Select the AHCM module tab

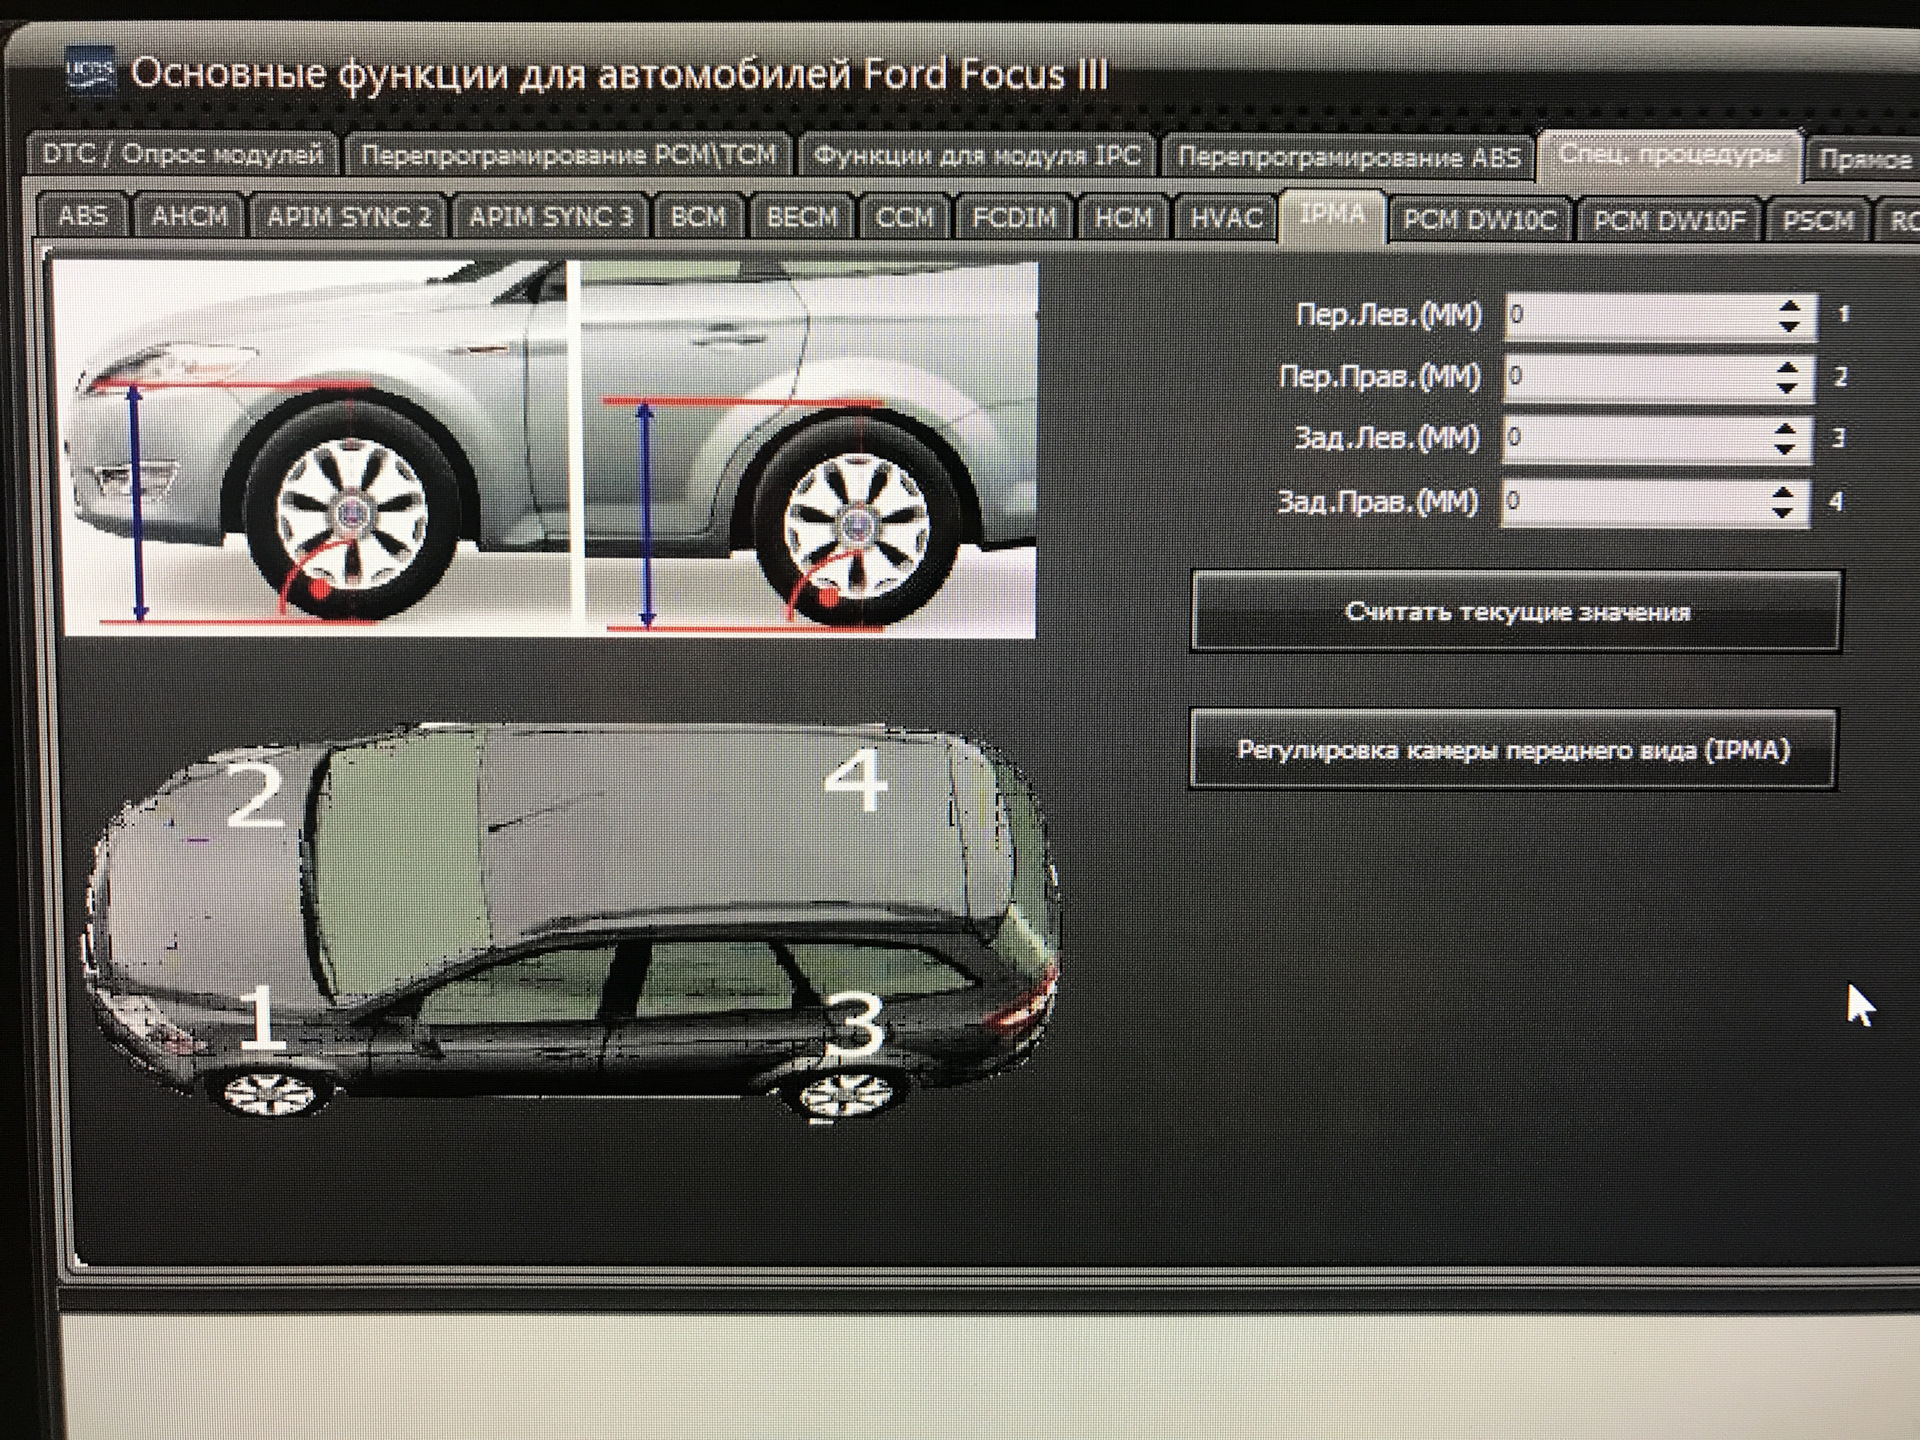189,216
